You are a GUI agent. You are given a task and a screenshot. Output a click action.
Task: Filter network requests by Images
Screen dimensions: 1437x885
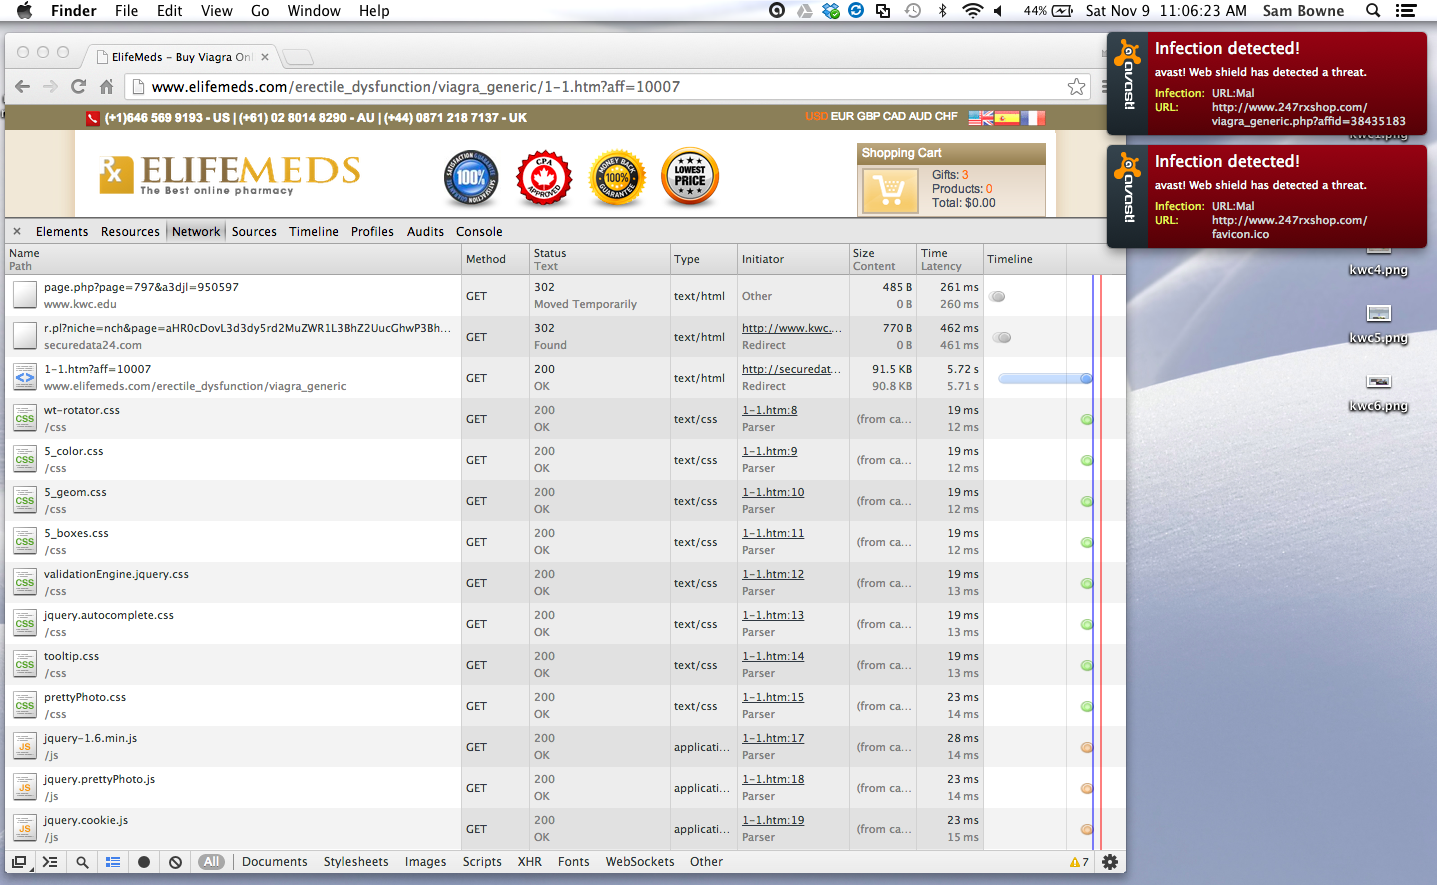425,862
